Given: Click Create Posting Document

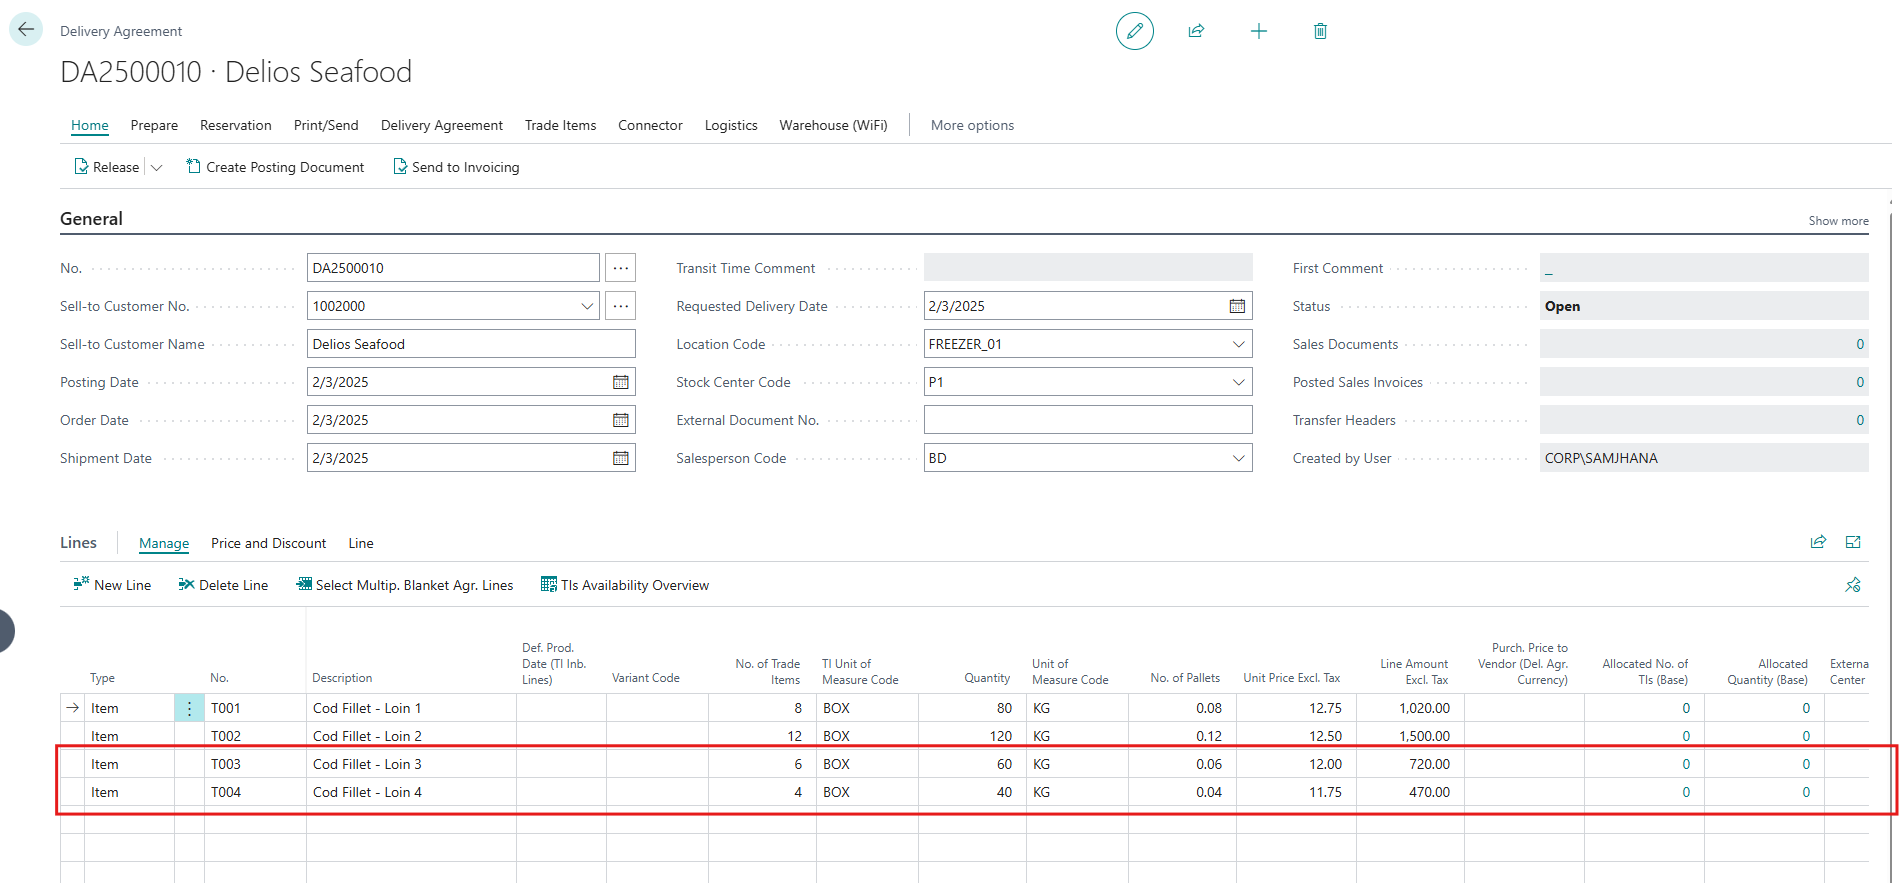Looking at the screenshot, I should point(275,167).
